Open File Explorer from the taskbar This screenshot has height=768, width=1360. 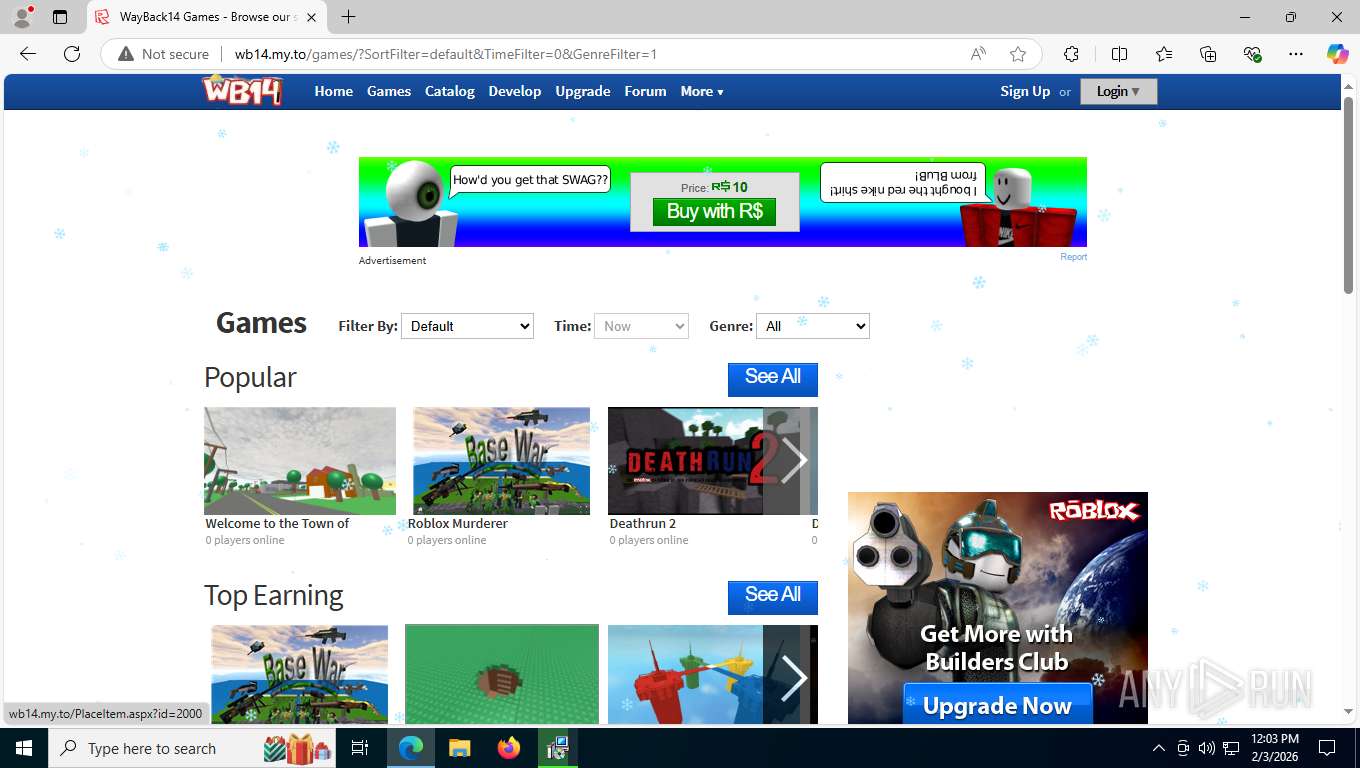[x=459, y=748]
